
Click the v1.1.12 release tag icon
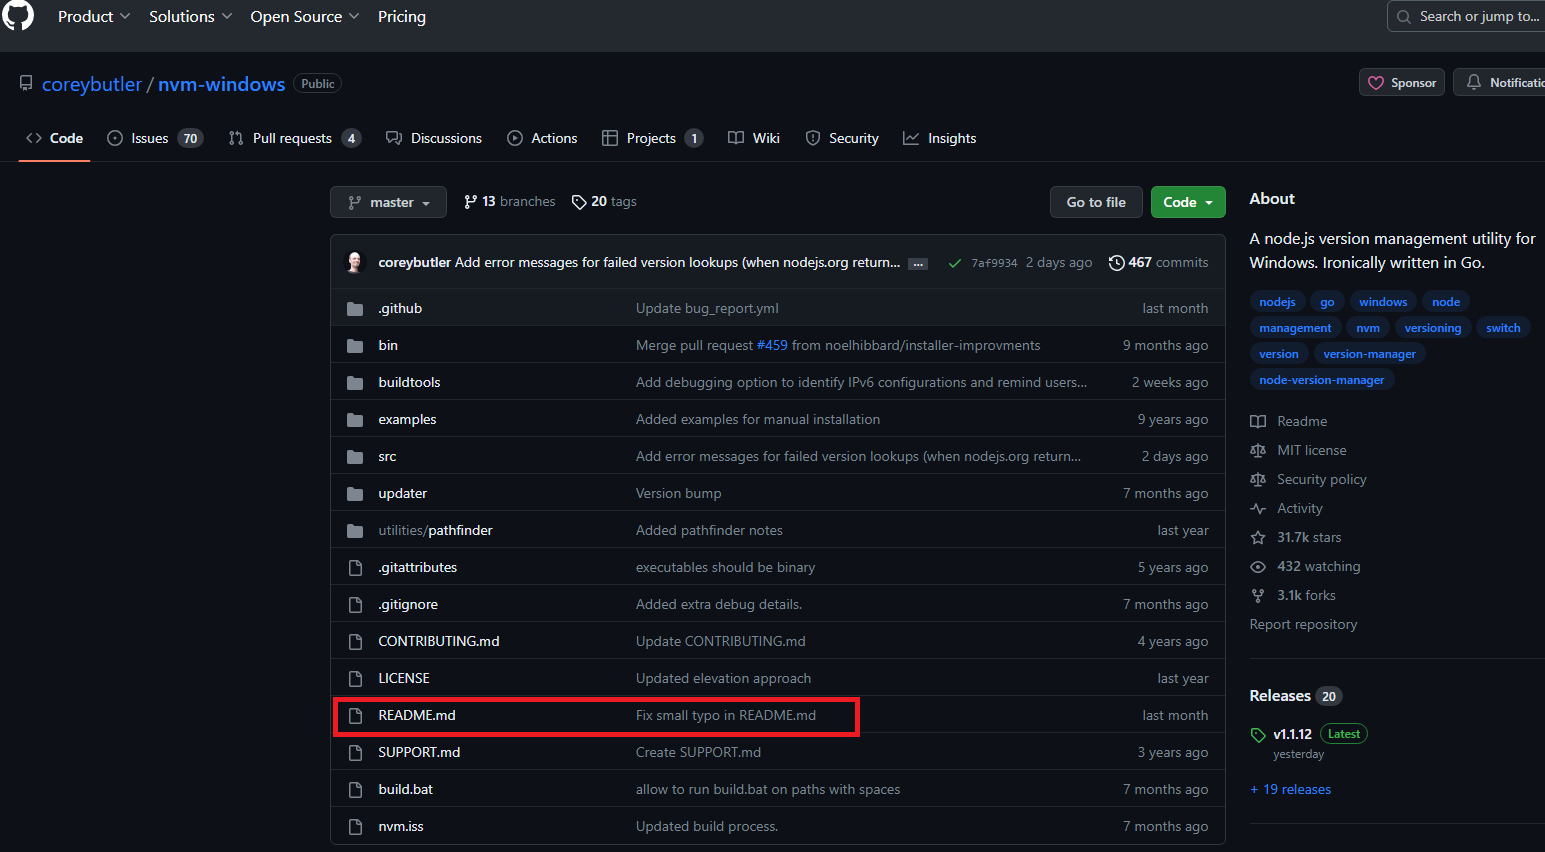[x=1258, y=735]
